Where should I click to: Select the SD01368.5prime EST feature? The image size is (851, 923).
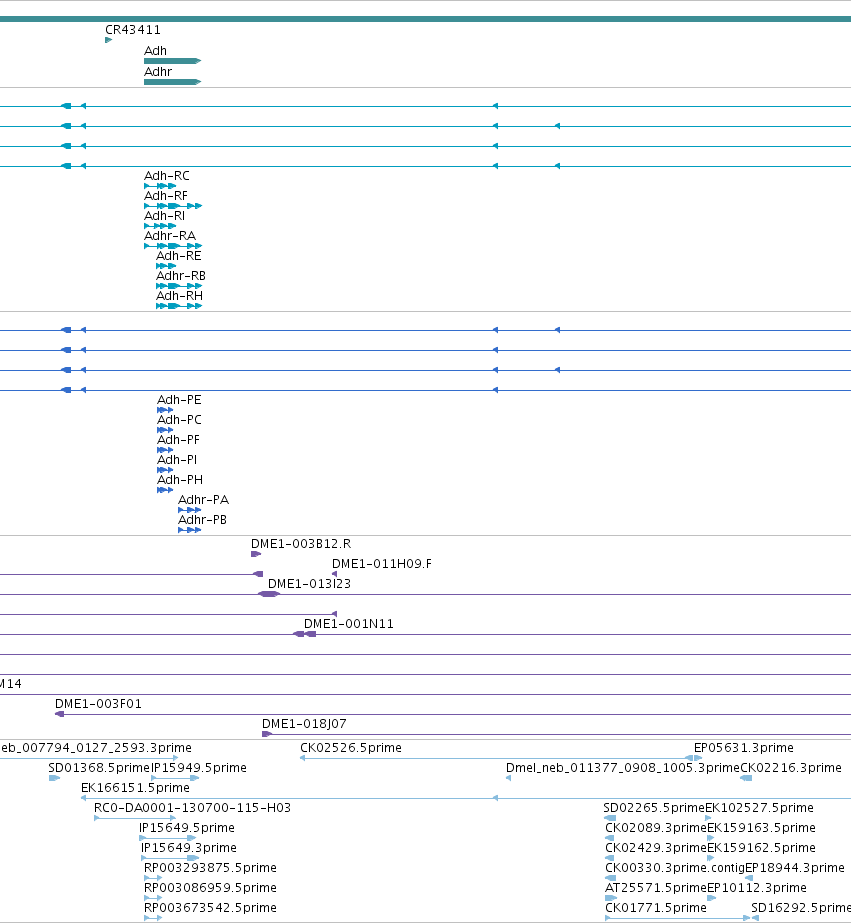point(54,778)
